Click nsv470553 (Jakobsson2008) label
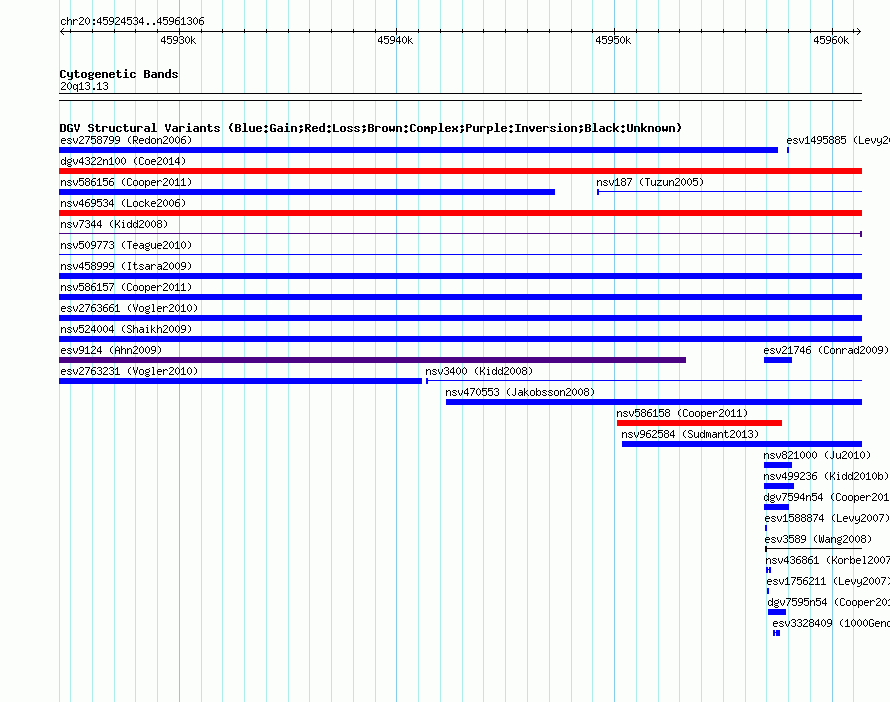 (x=520, y=392)
